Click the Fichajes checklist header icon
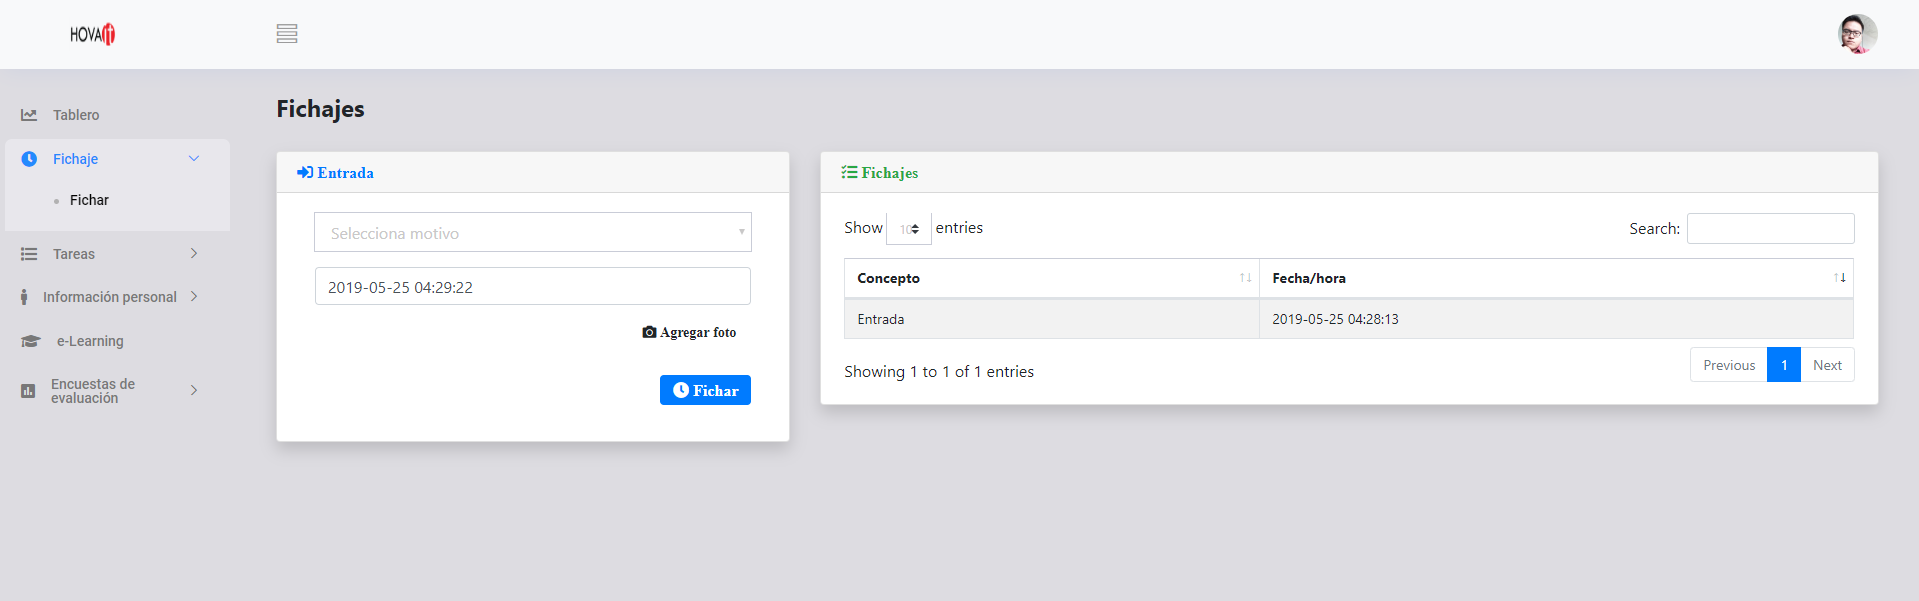Screen dimensions: 1919x601 (849, 172)
